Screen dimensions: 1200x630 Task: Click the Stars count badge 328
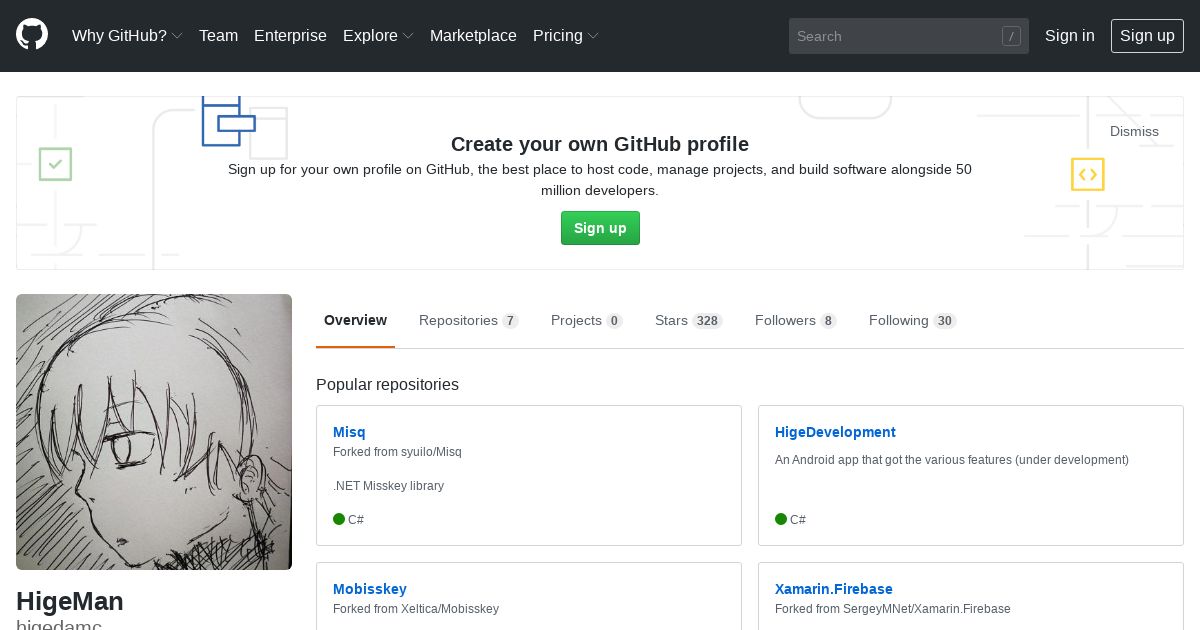coord(707,321)
